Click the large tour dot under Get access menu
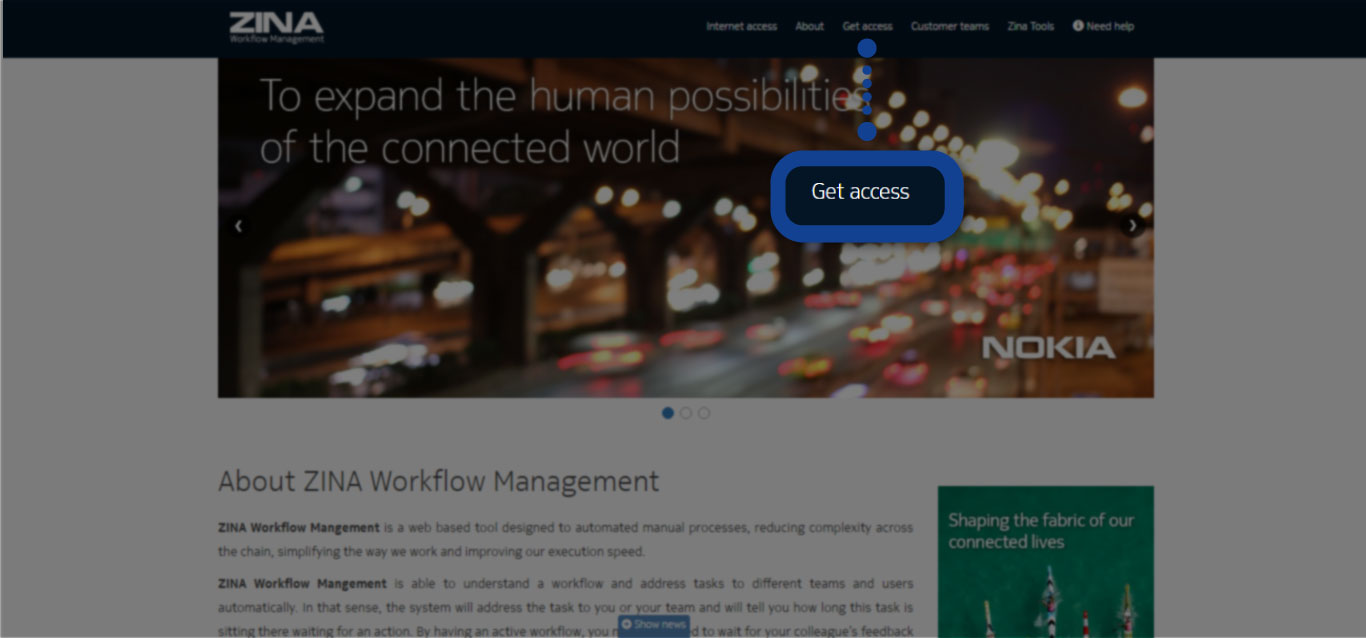1366x638 pixels. click(x=867, y=48)
